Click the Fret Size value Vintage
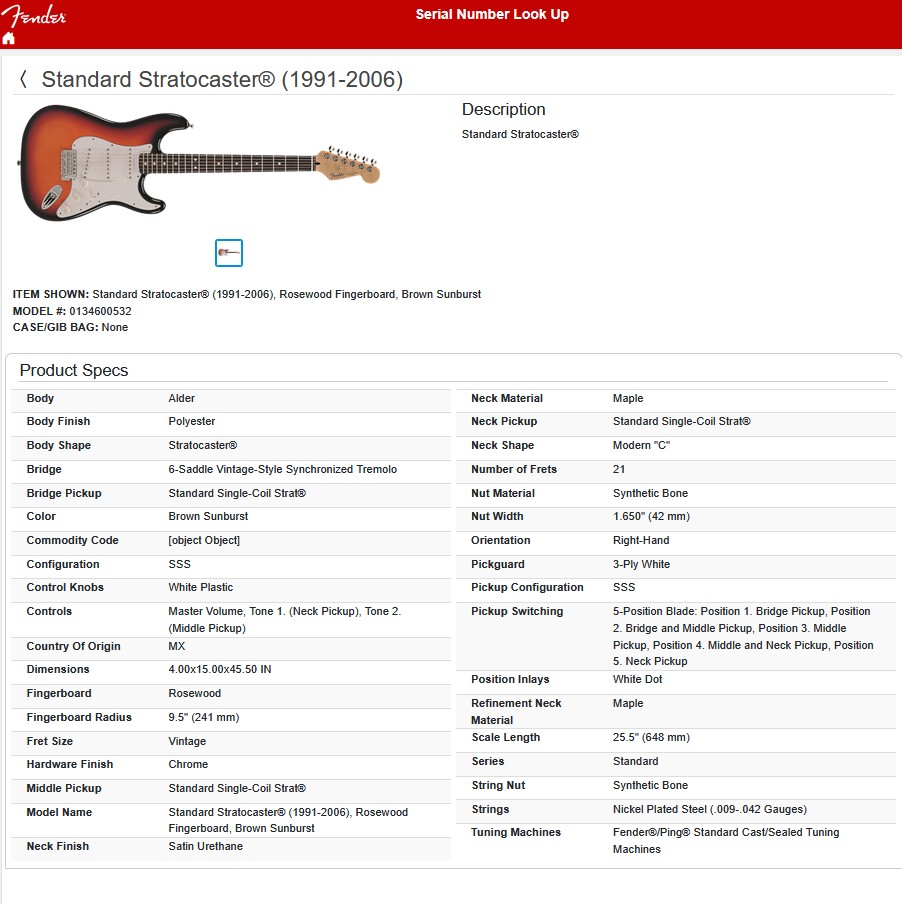This screenshot has height=904, width=902. pos(187,741)
